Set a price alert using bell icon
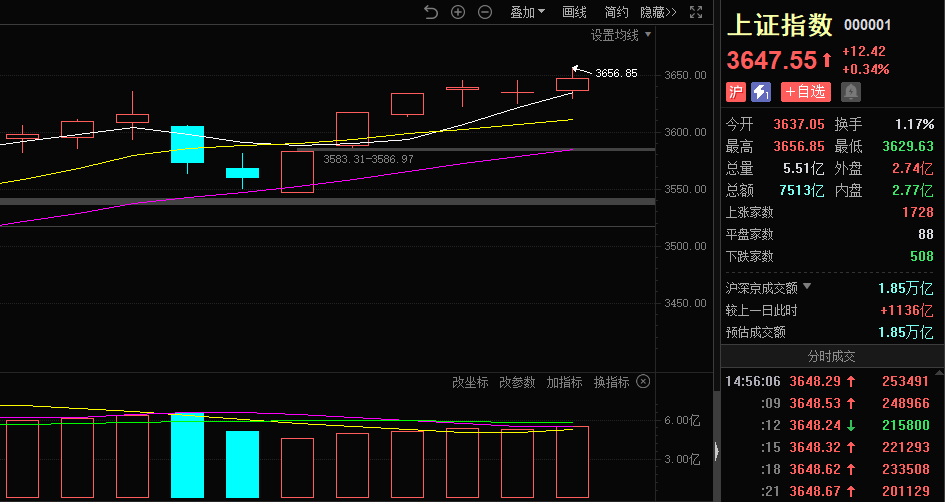 click(x=851, y=92)
